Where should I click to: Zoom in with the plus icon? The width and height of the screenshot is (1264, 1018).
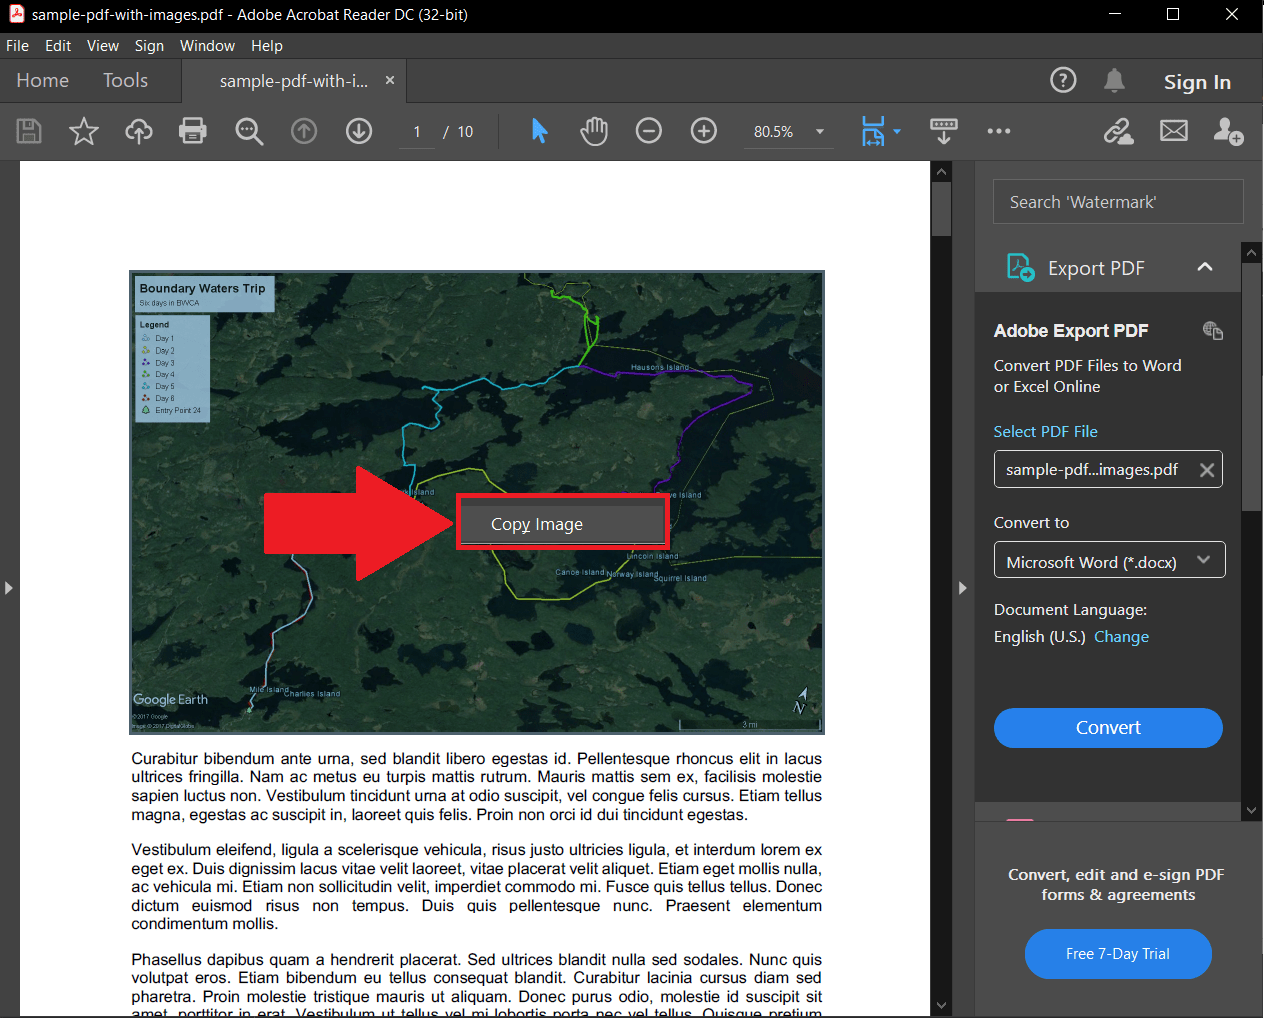(x=704, y=131)
